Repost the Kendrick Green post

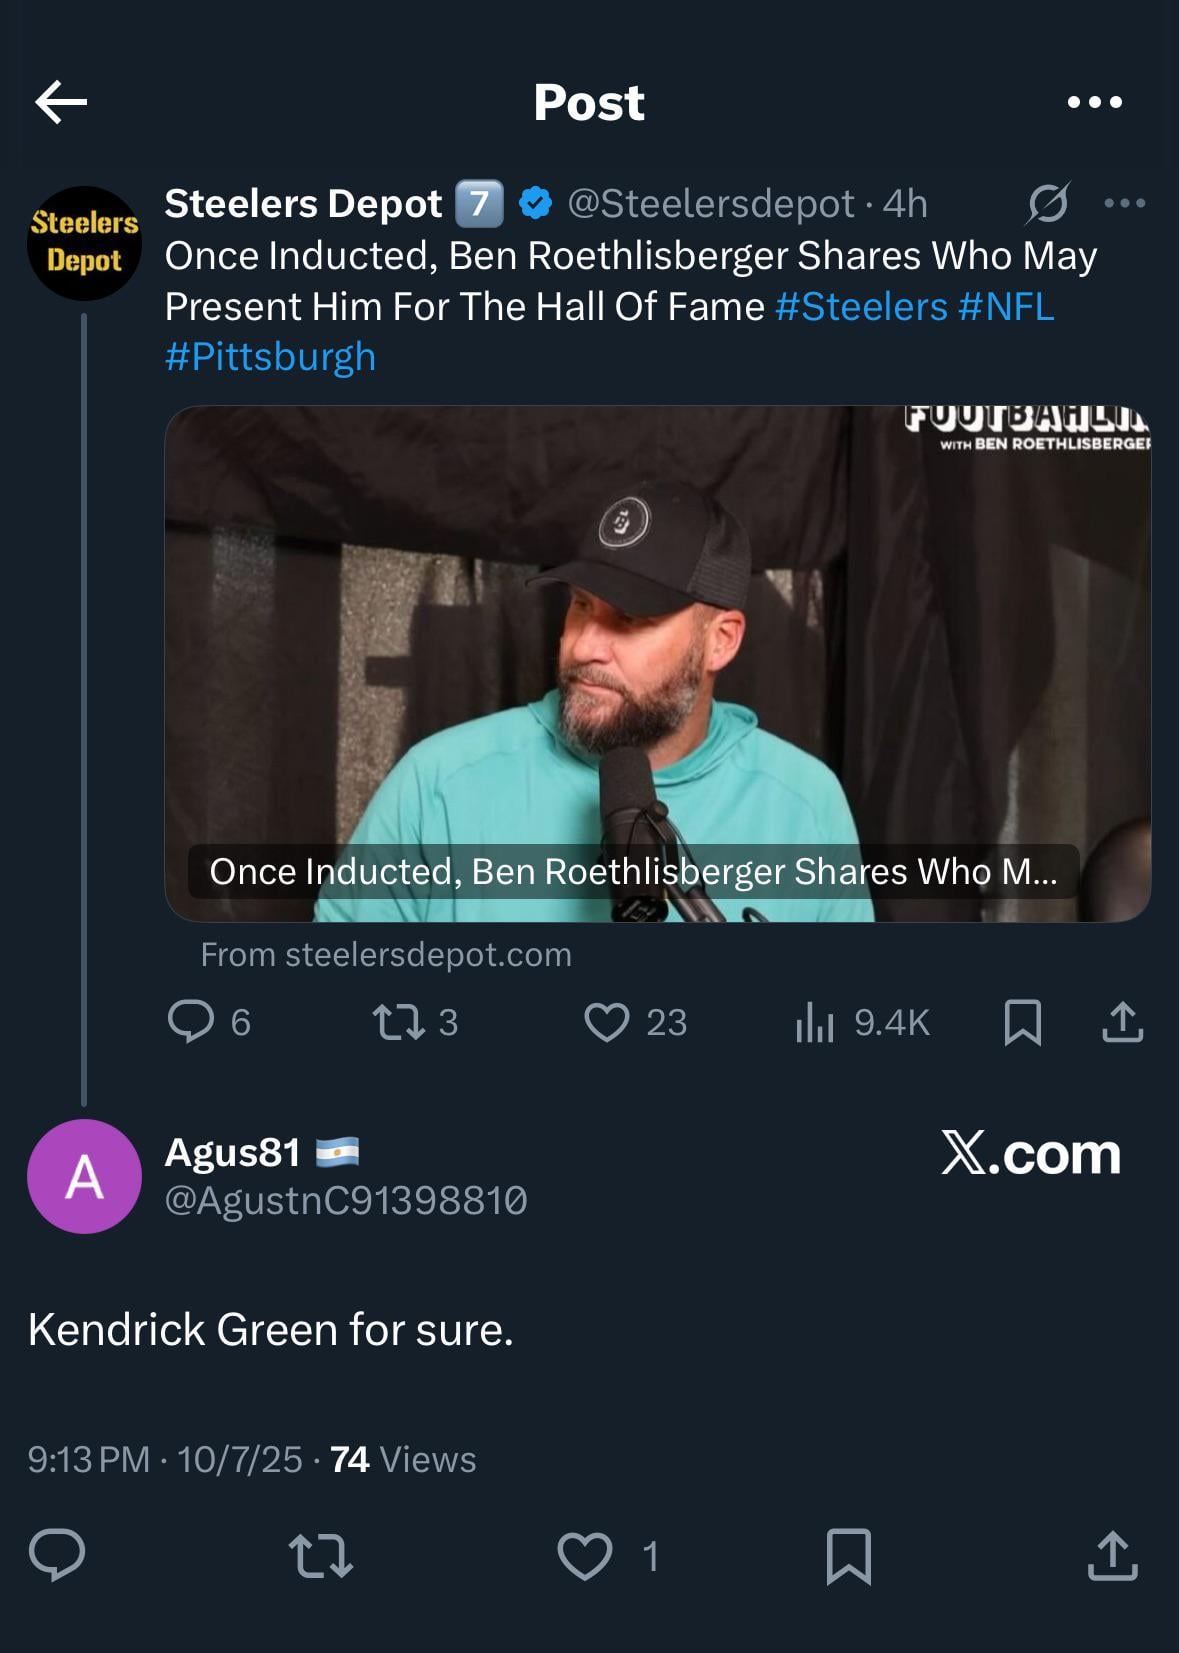click(x=320, y=1556)
